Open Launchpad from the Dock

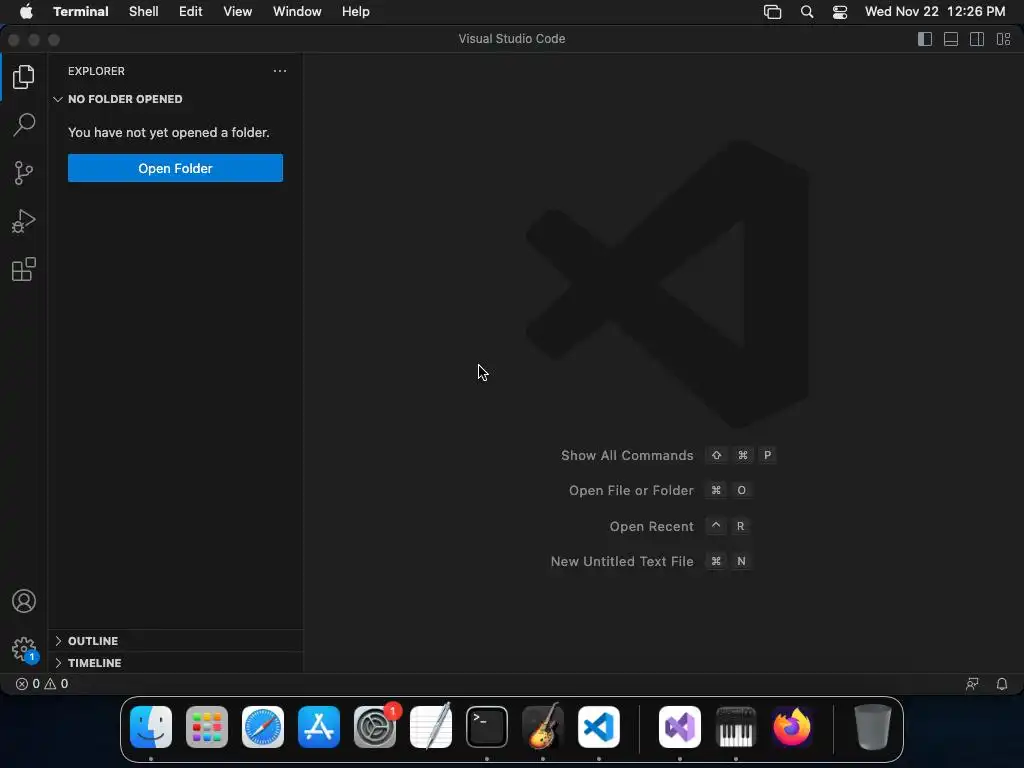pyautogui.click(x=207, y=727)
